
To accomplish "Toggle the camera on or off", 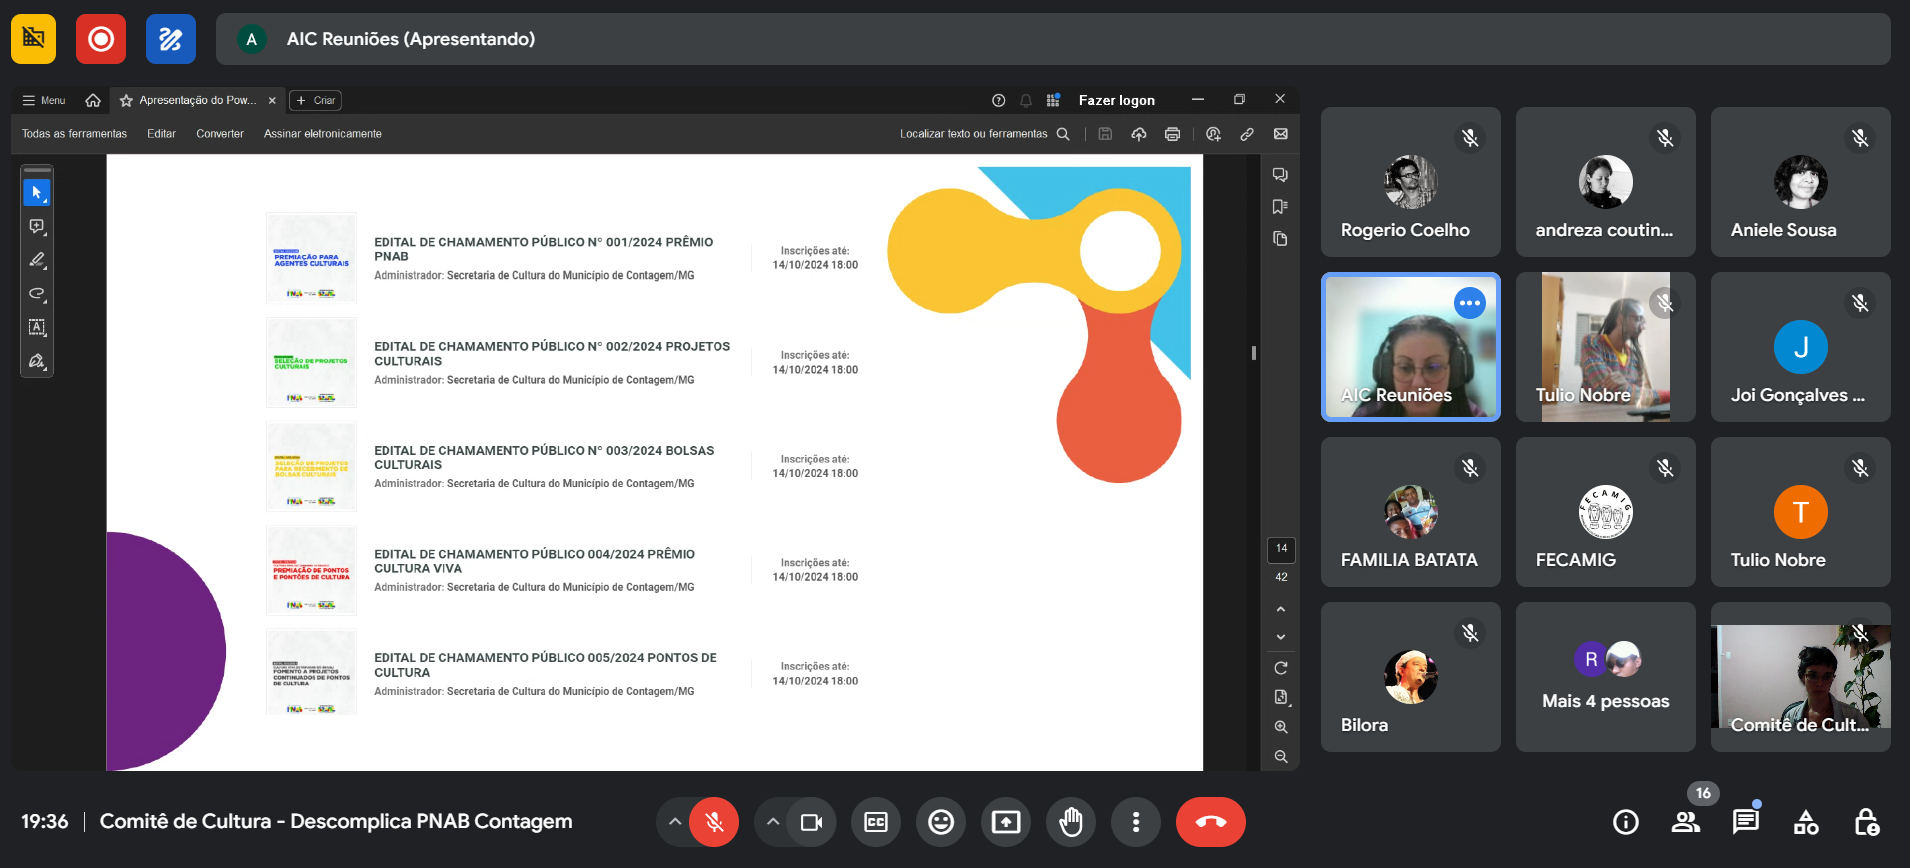I will click(811, 822).
